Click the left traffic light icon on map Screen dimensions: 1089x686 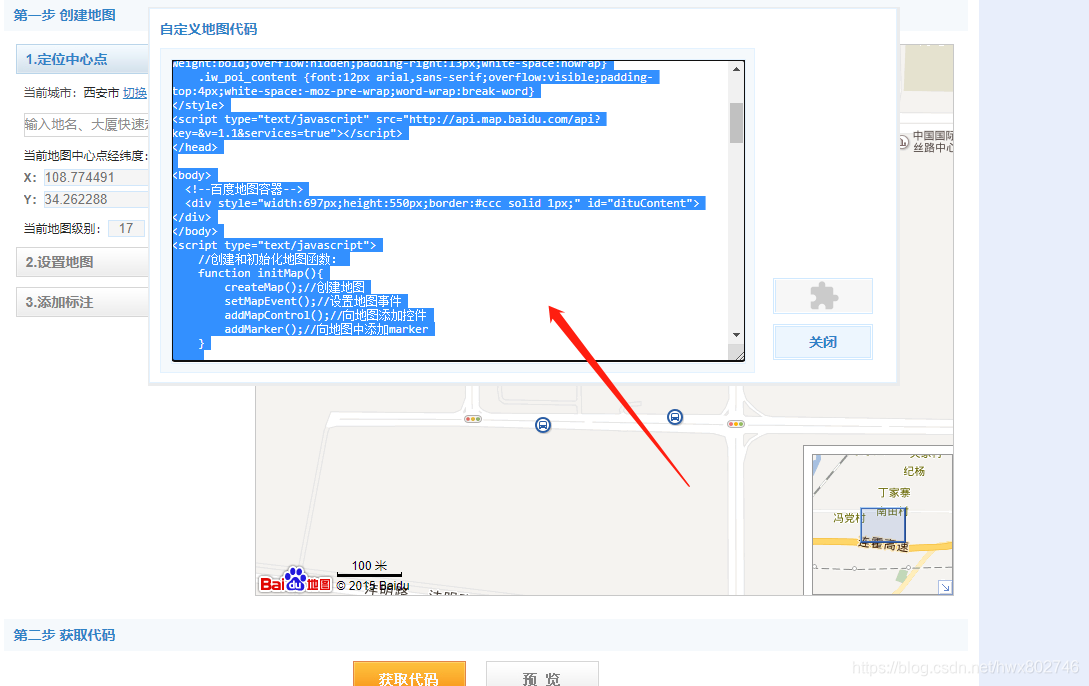(473, 419)
